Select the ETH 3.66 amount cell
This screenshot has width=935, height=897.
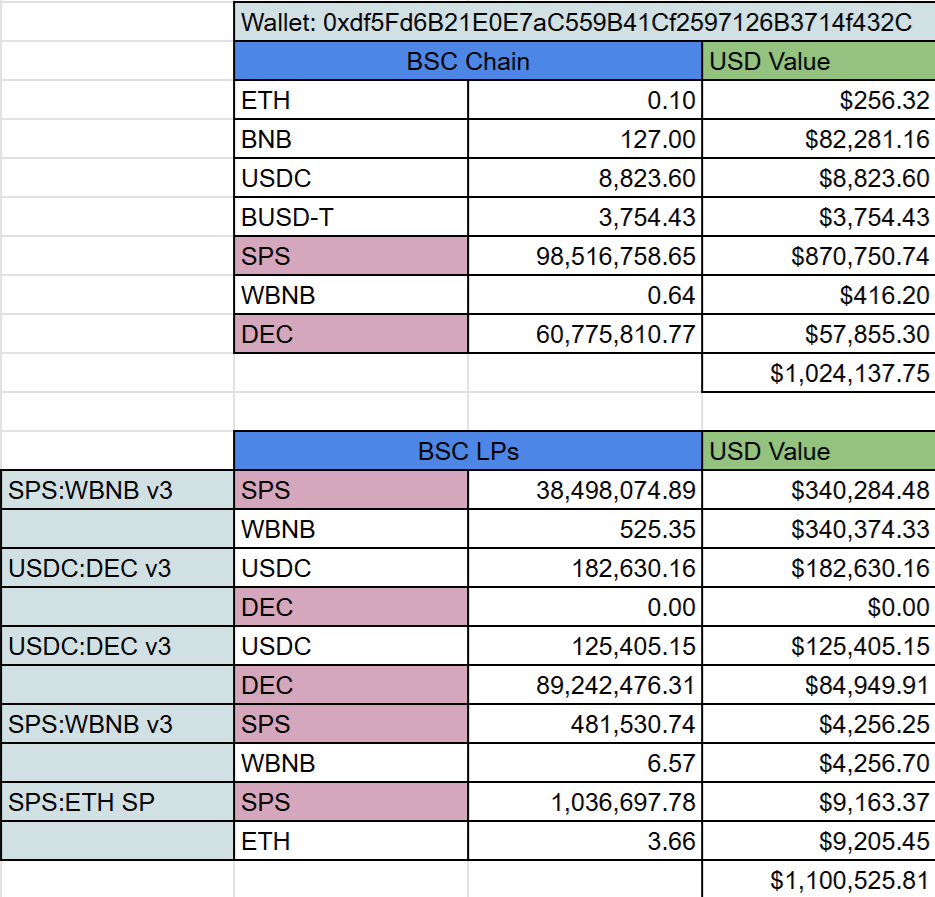pos(585,841)
